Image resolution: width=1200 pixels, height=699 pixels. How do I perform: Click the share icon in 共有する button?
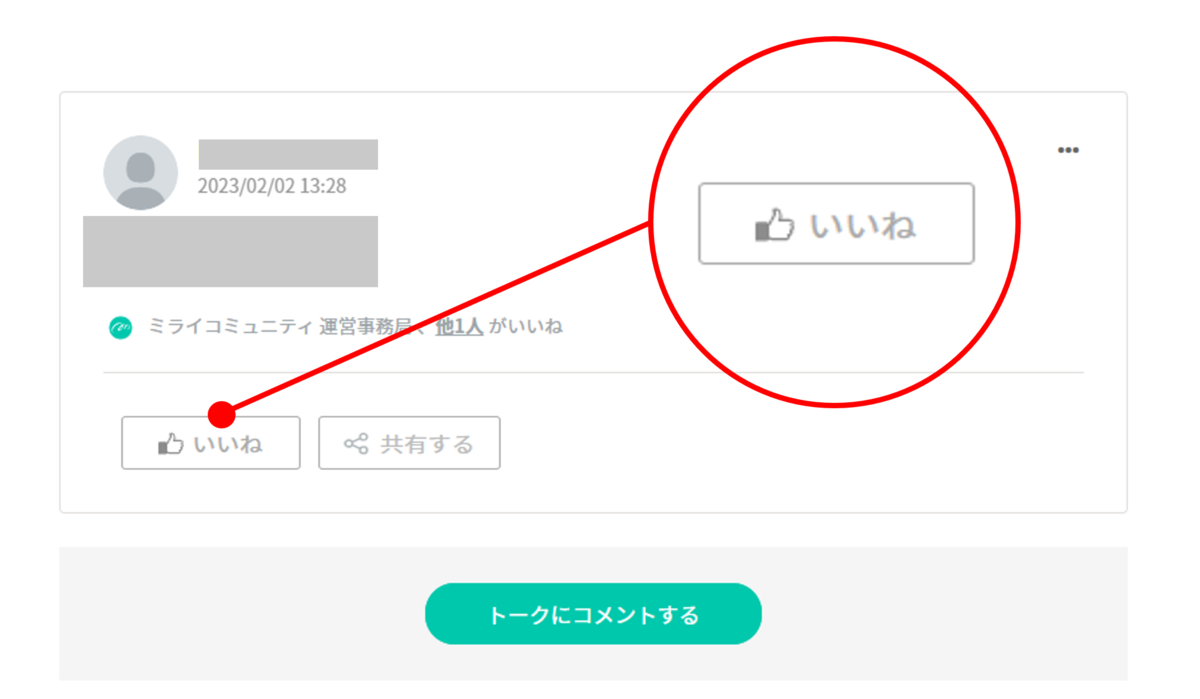pos(356,443)
